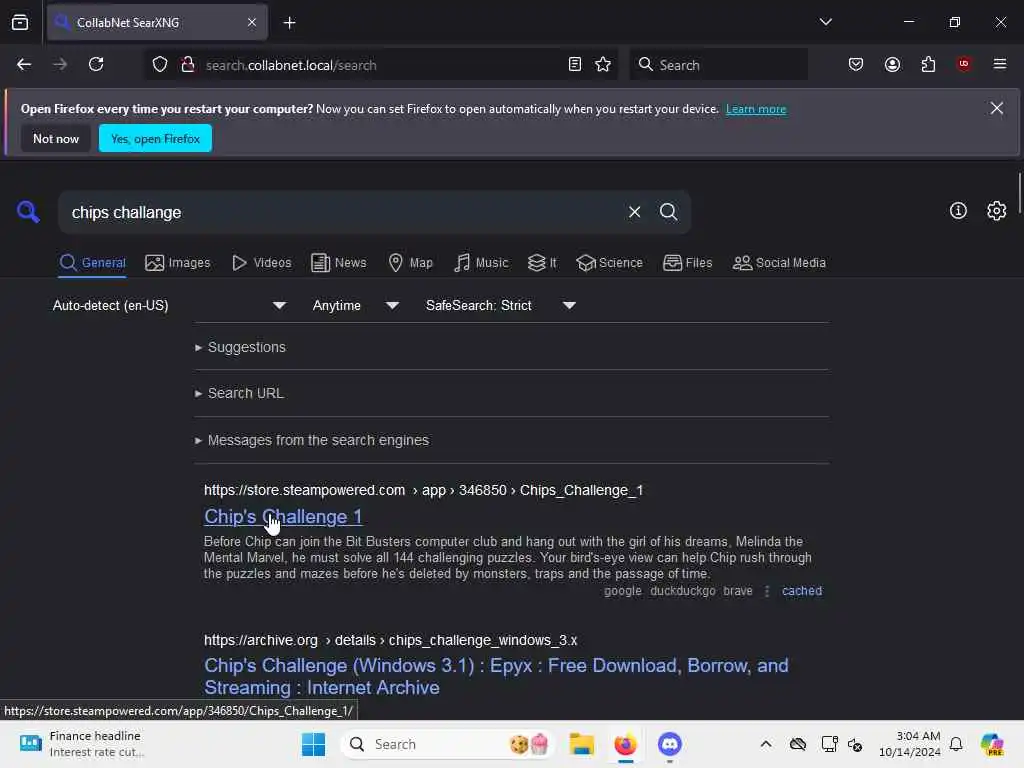List all tabs dropdown arrow

825,22
